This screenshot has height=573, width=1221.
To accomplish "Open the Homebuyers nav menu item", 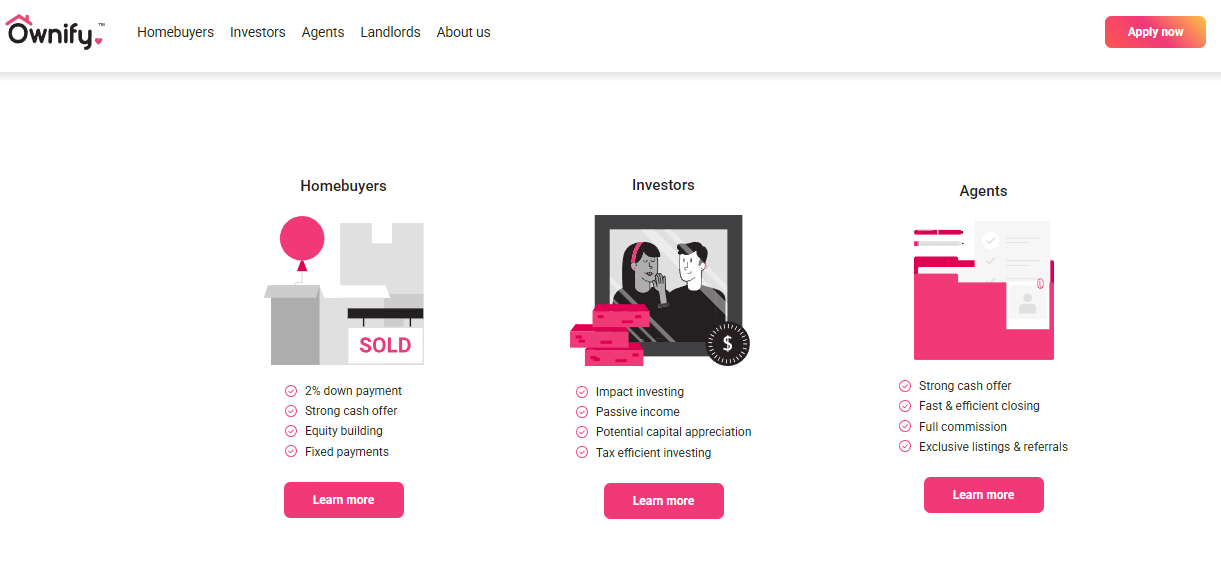I will (x=175, y=32).
